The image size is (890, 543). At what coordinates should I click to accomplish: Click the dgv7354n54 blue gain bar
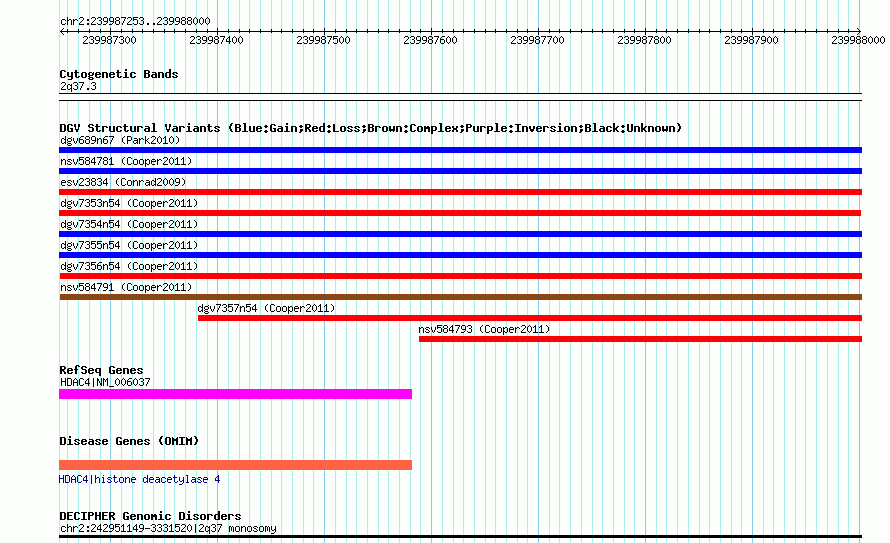(x=460, y=234)
